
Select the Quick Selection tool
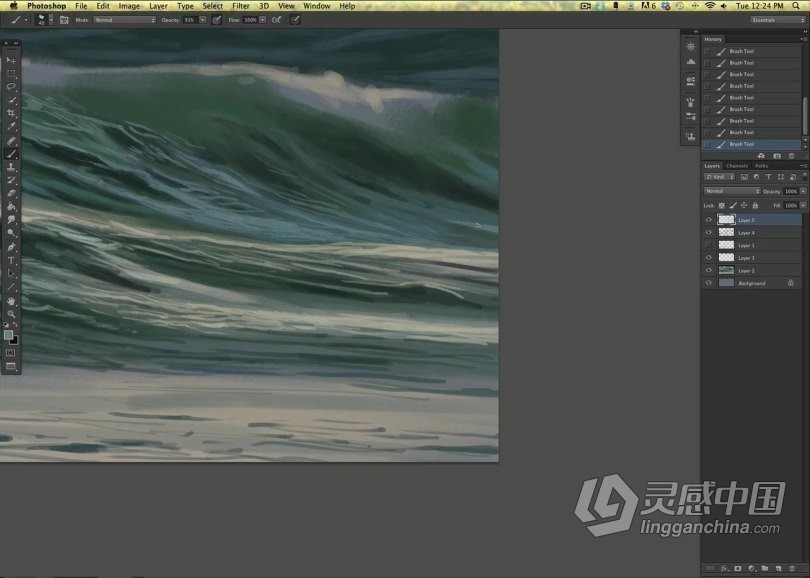(x=11, y=100)
